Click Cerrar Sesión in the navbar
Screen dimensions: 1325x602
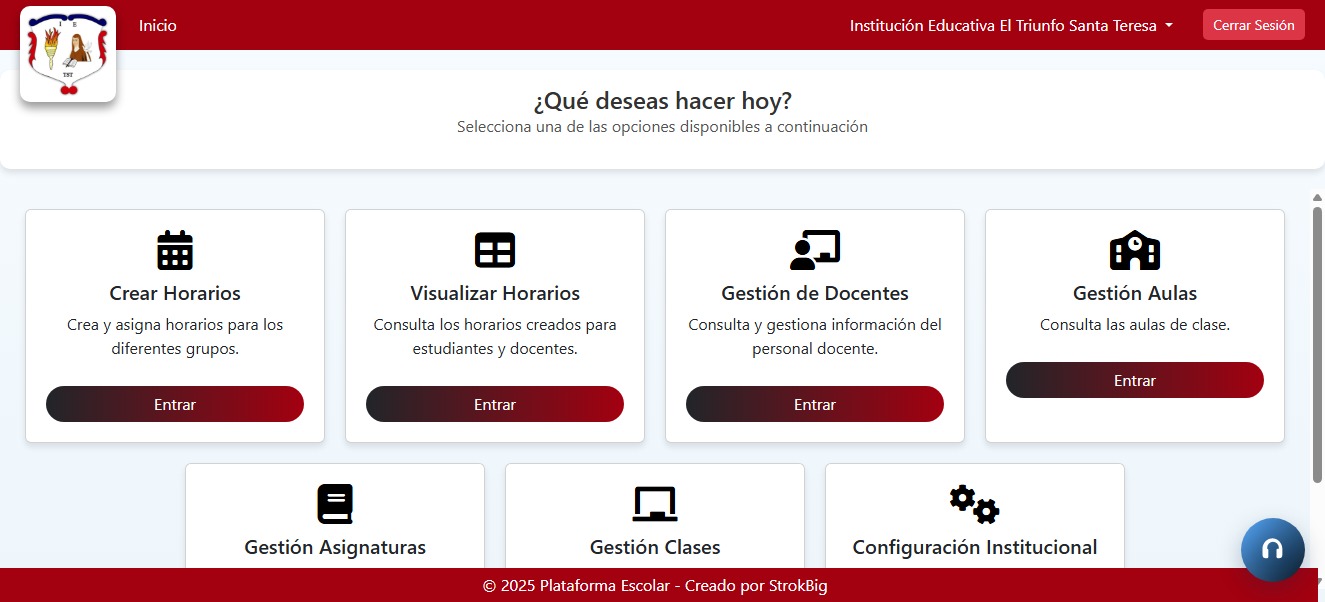(1253, 24)
